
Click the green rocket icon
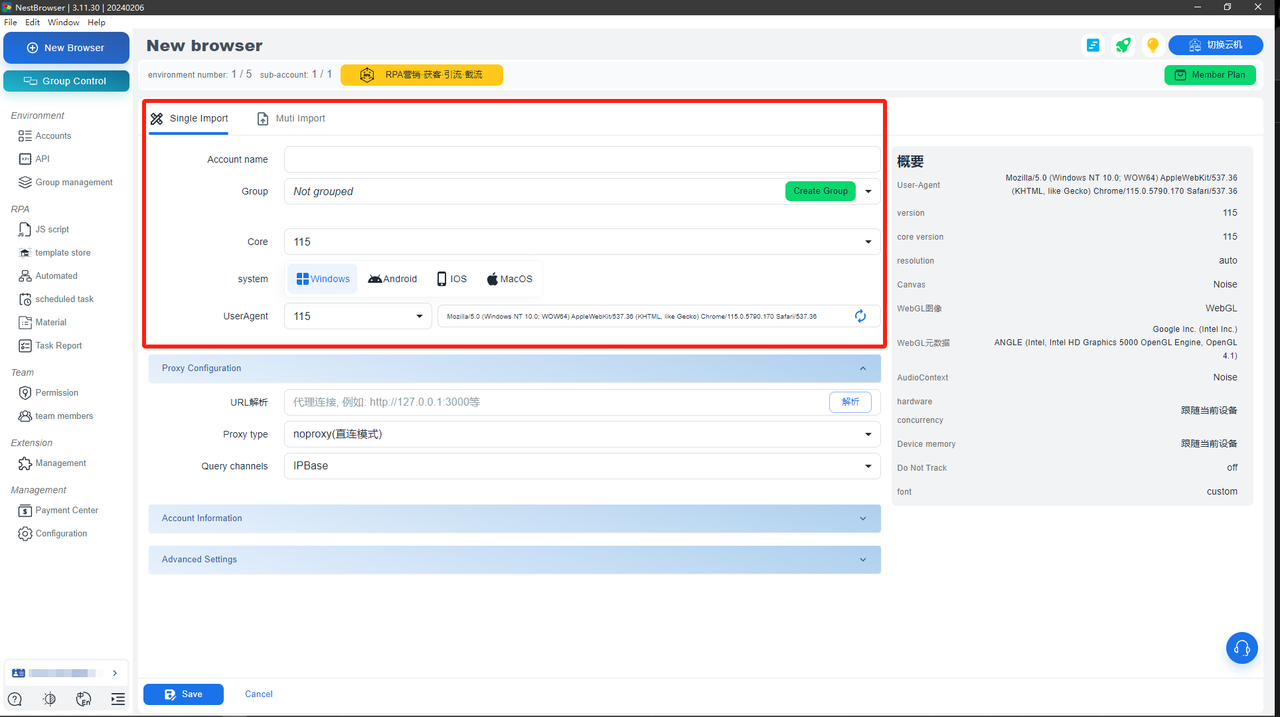coord(1123,46)
